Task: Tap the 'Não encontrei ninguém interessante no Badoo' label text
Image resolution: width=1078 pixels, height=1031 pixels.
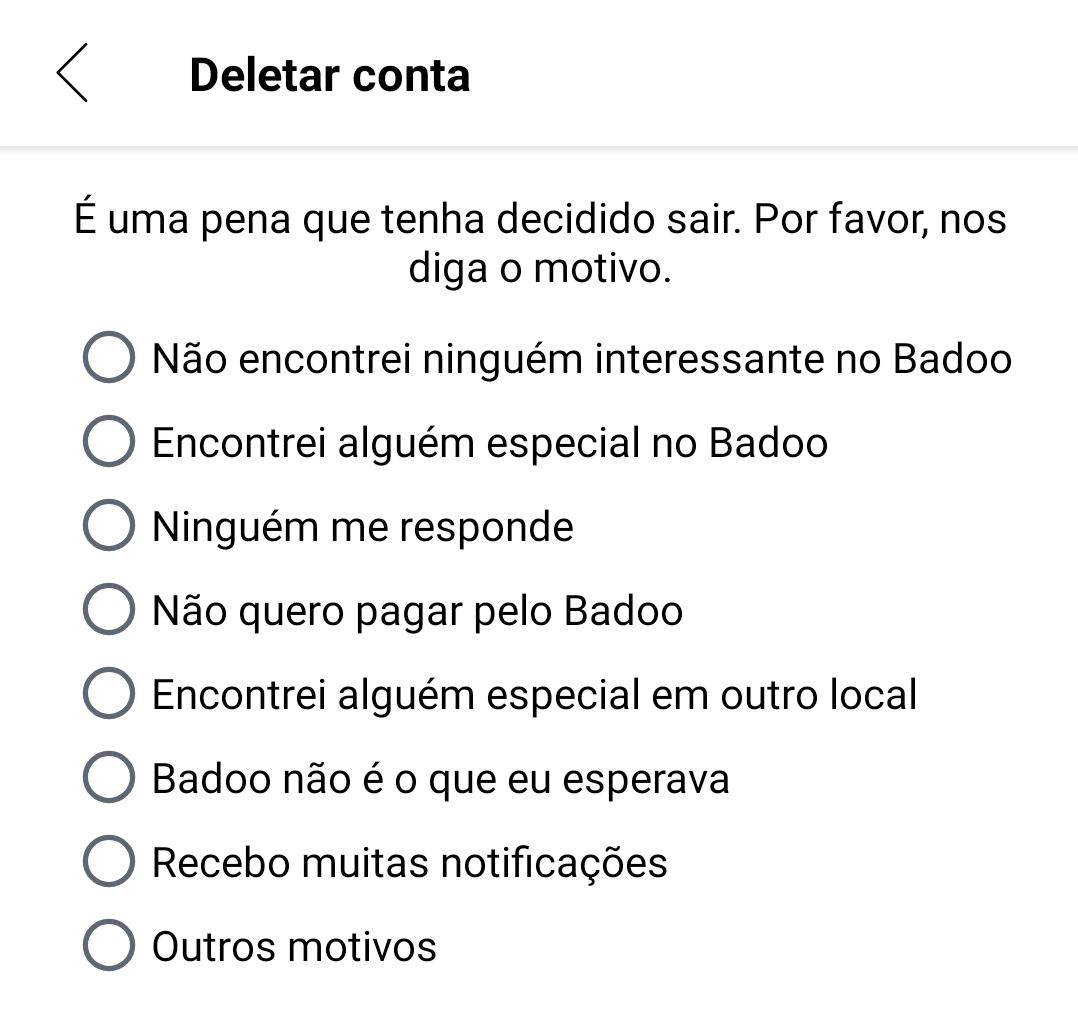Action: pos(582,359)
